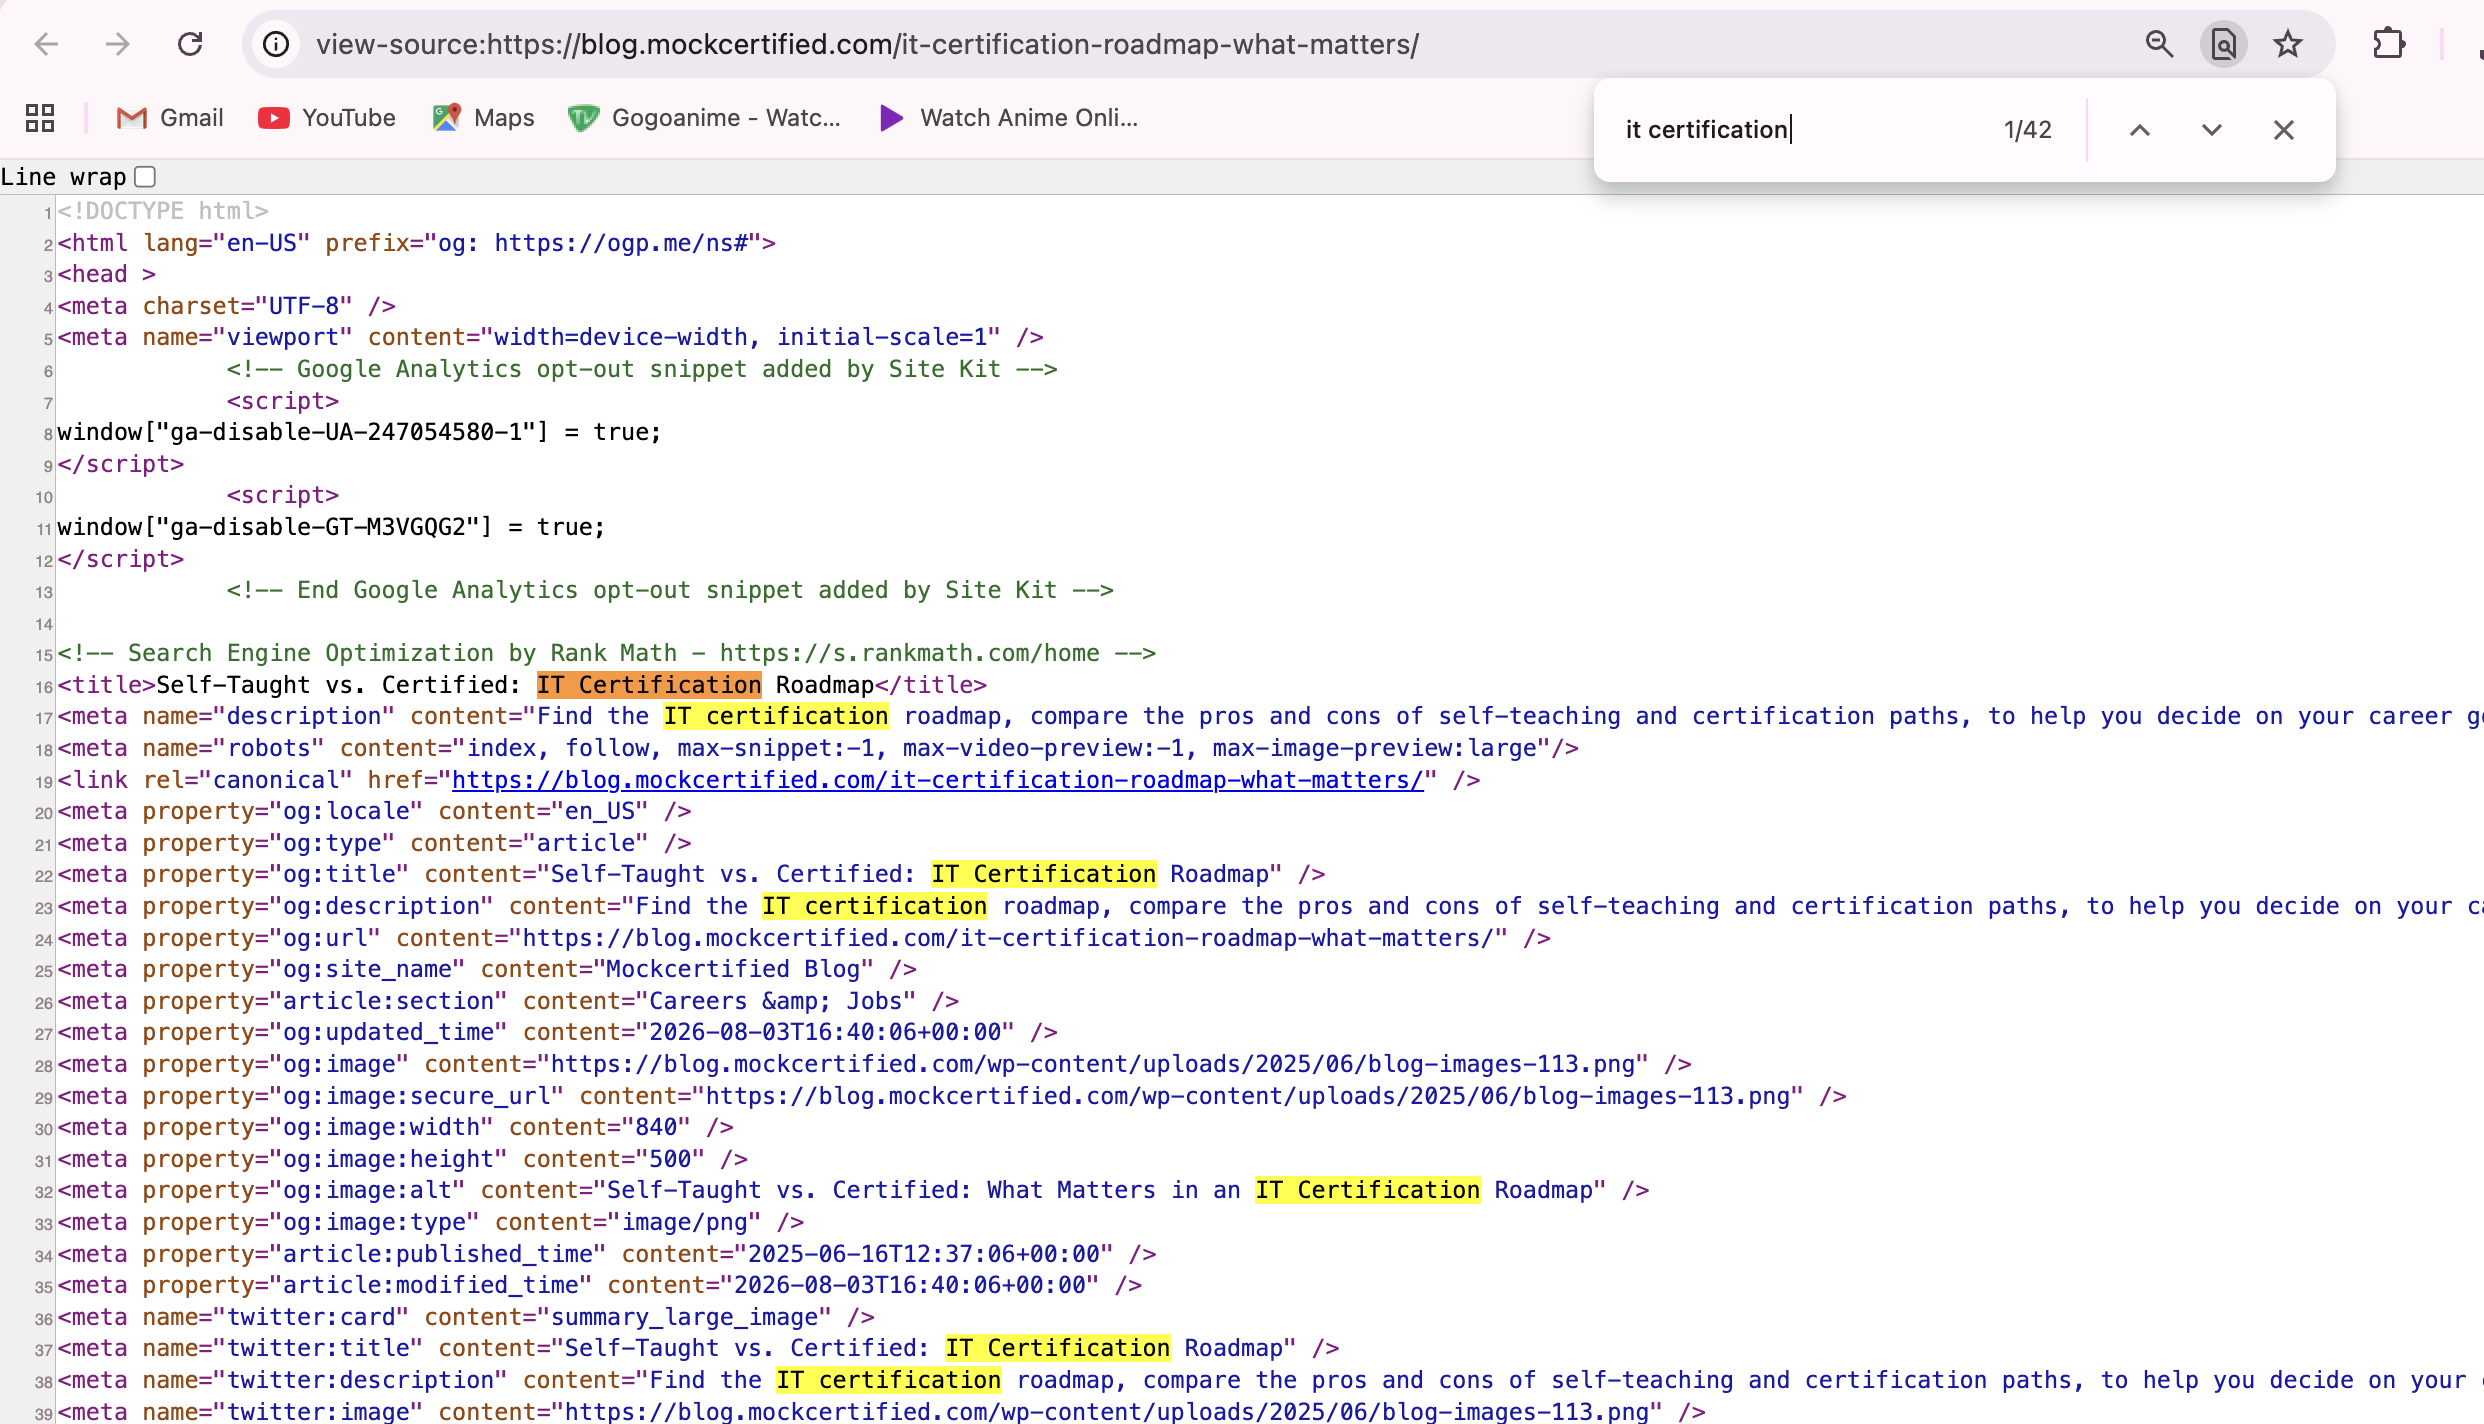
Task: Click the article:section "Careers & Jobs" value
Action: [x=776, y=1001]
